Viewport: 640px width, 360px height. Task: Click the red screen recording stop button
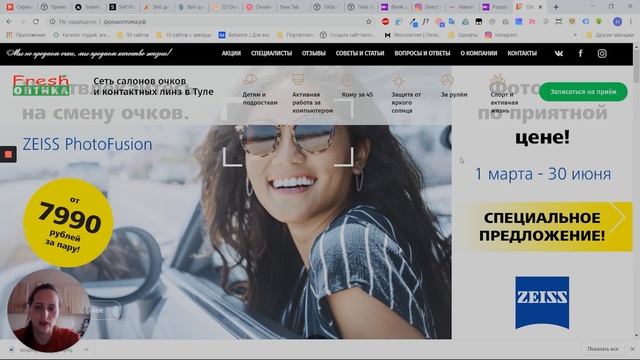pyautogui.click(x=8, y=154)
